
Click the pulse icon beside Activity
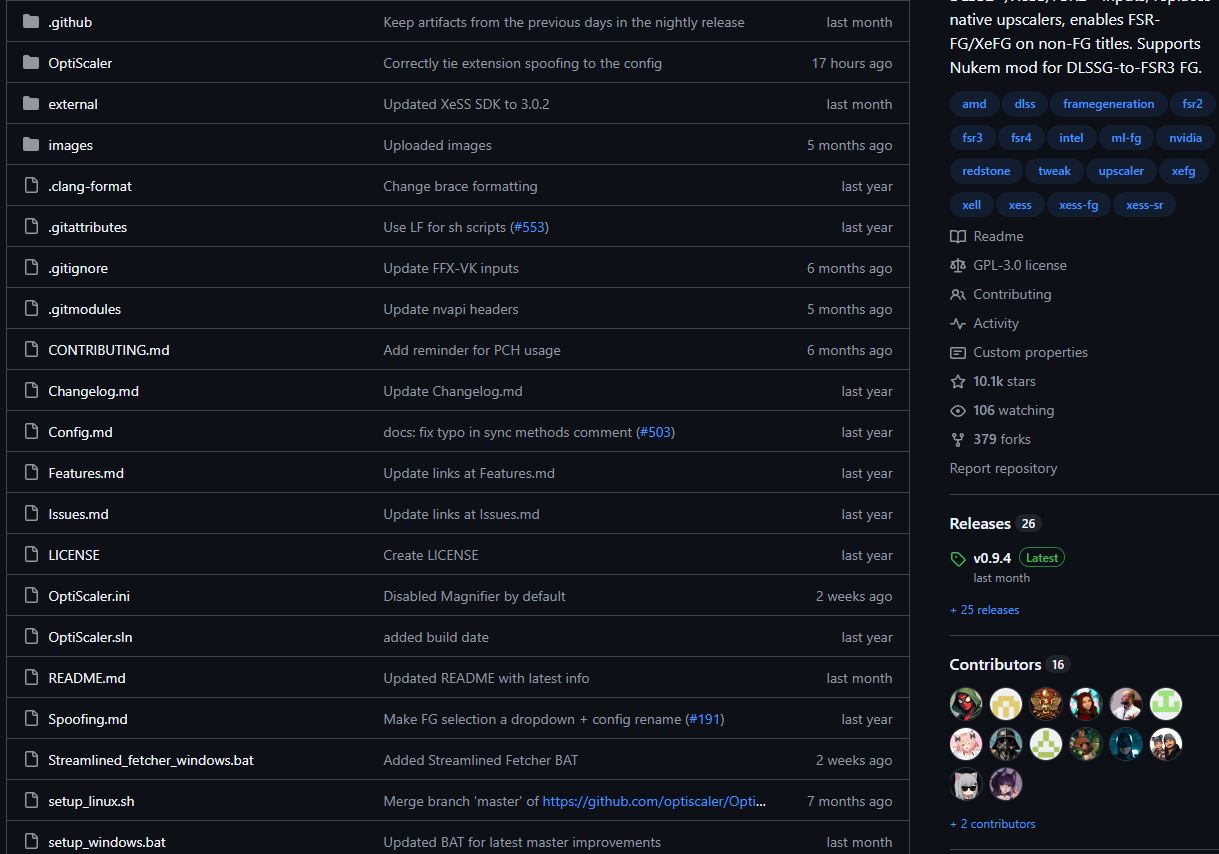(x=958, y=323)
